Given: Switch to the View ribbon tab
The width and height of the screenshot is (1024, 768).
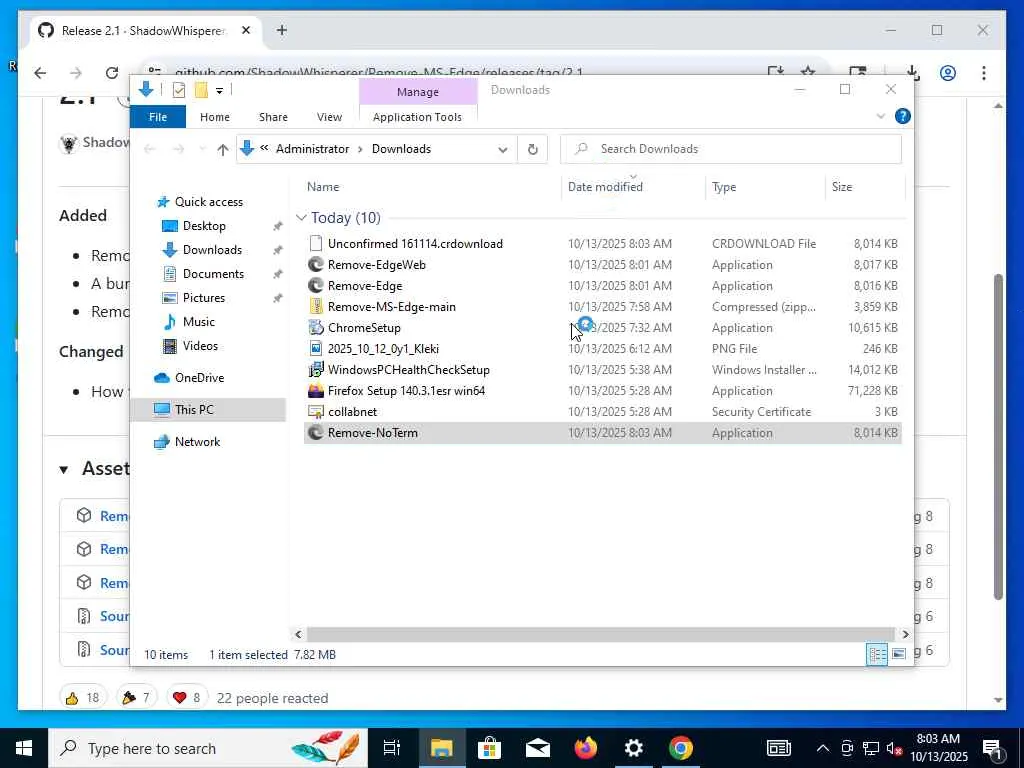Looking at the screenshot, I should coord(329,117).
